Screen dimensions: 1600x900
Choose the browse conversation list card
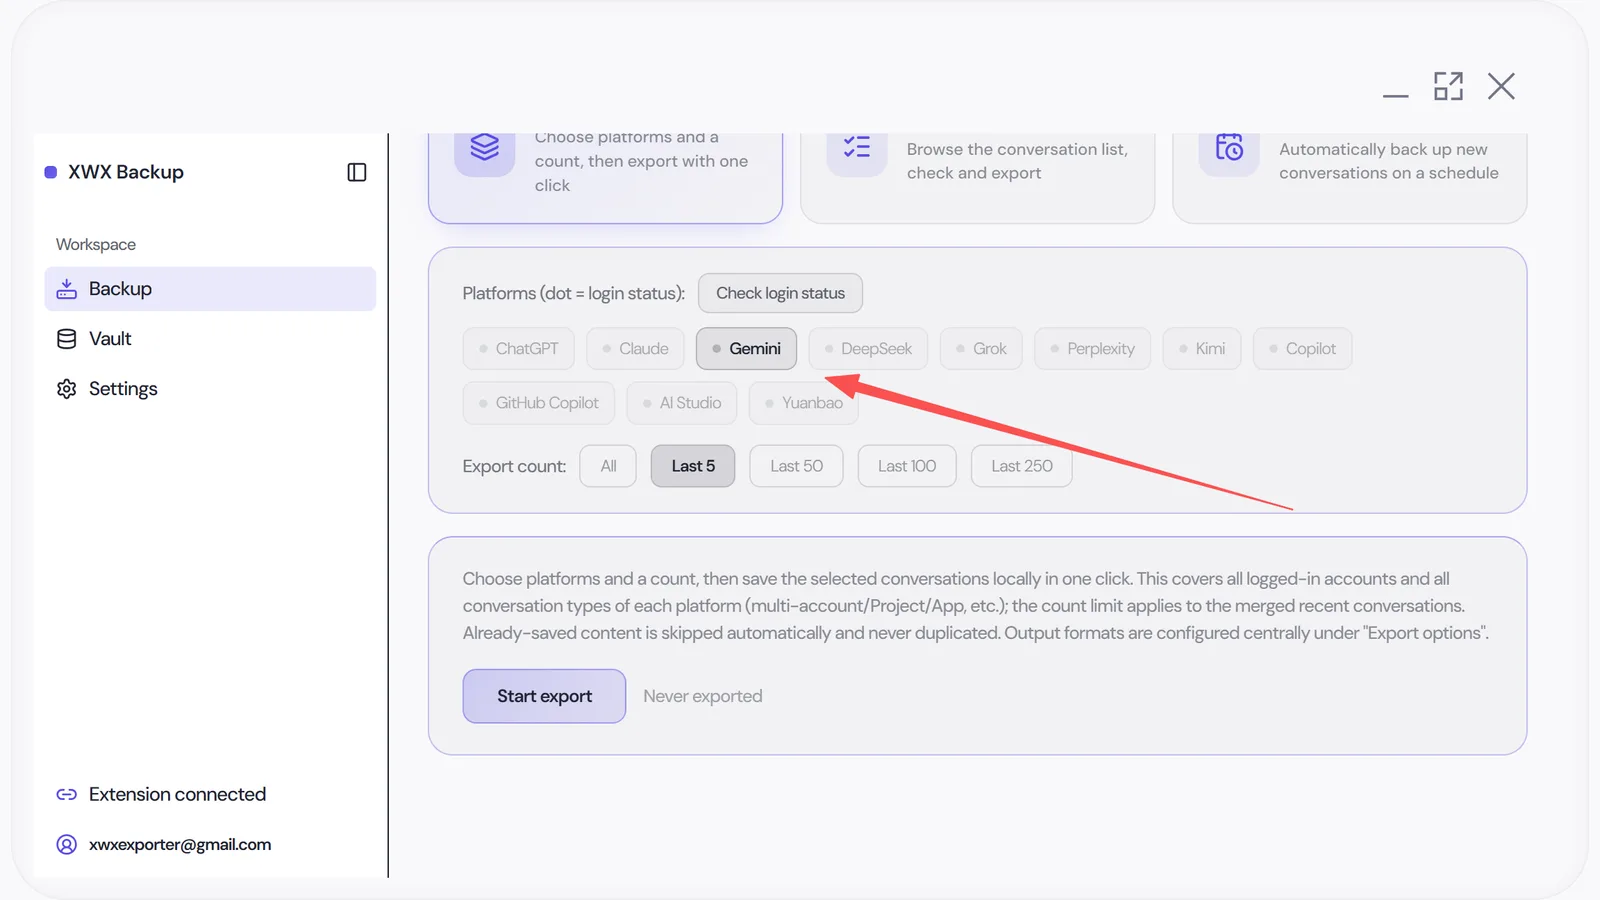(x=977, y=178)
